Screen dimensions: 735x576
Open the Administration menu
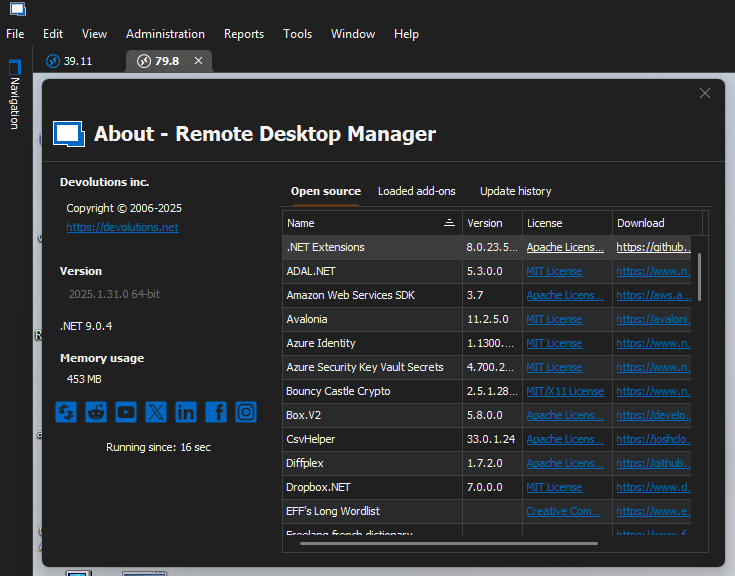tap(165, 34)
